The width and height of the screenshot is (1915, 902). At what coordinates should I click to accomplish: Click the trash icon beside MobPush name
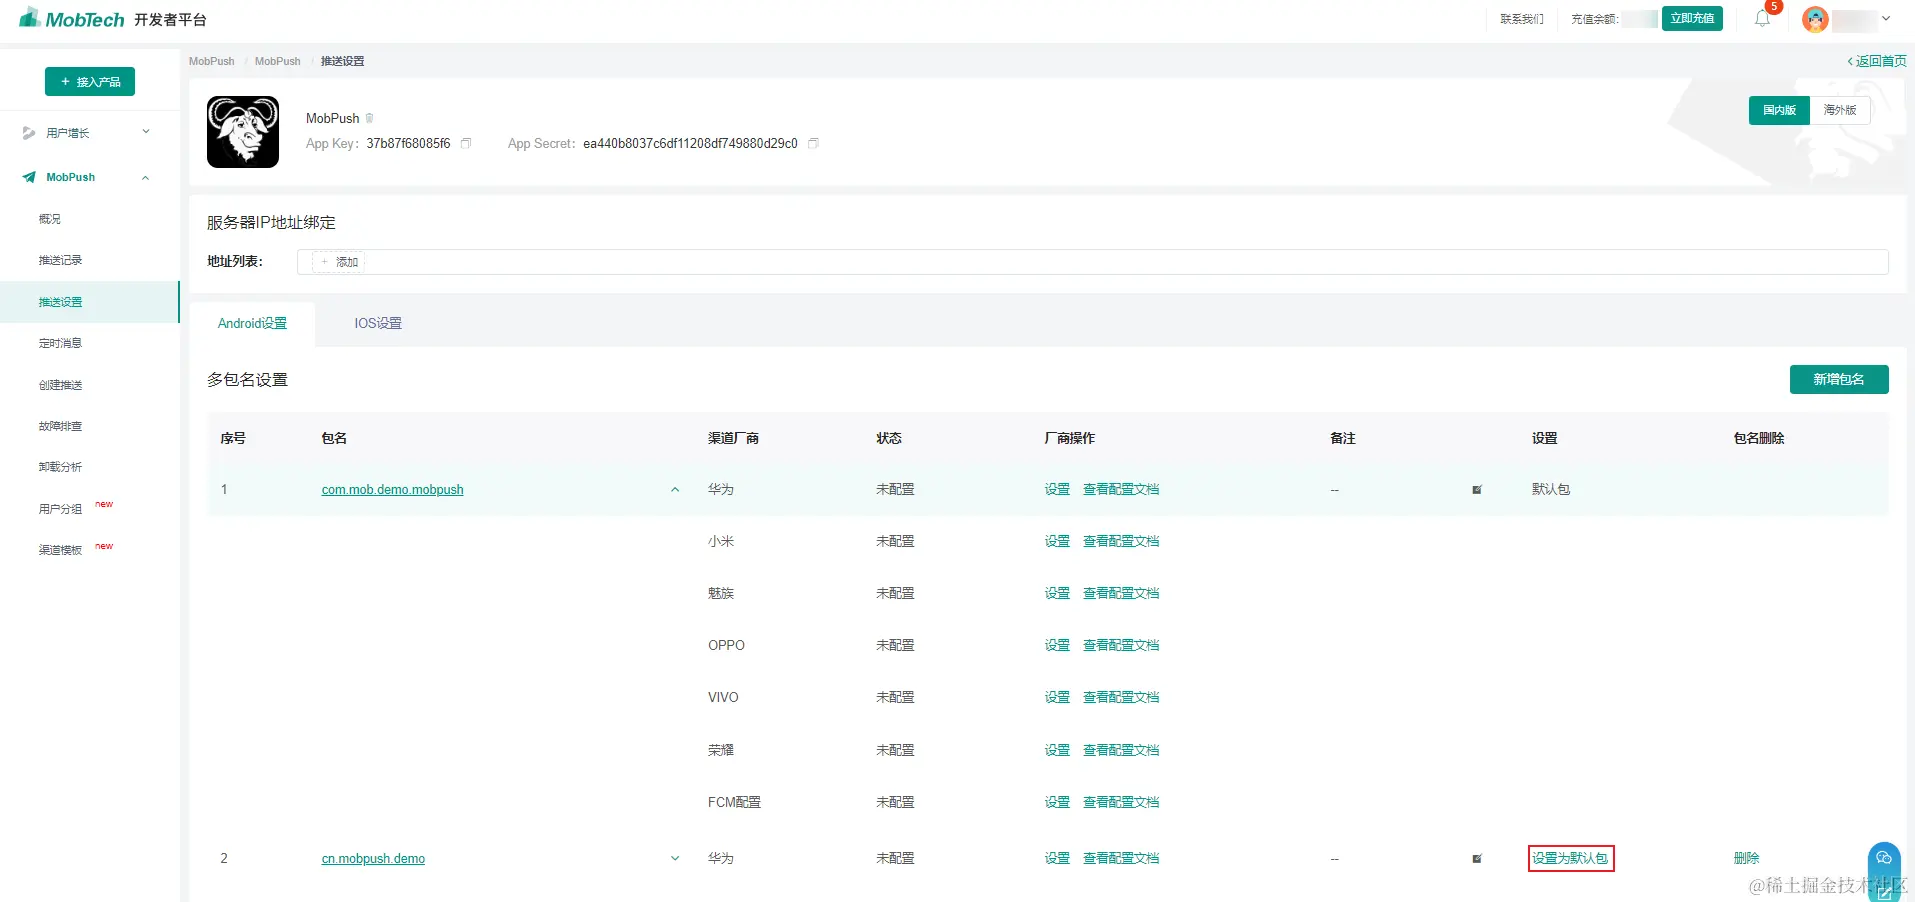369,118
